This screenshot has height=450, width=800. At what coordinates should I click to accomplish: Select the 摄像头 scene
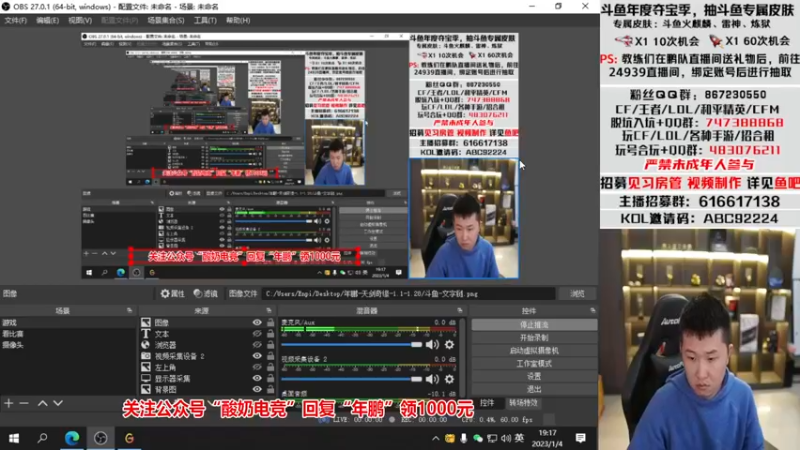(x=68, y=345)
